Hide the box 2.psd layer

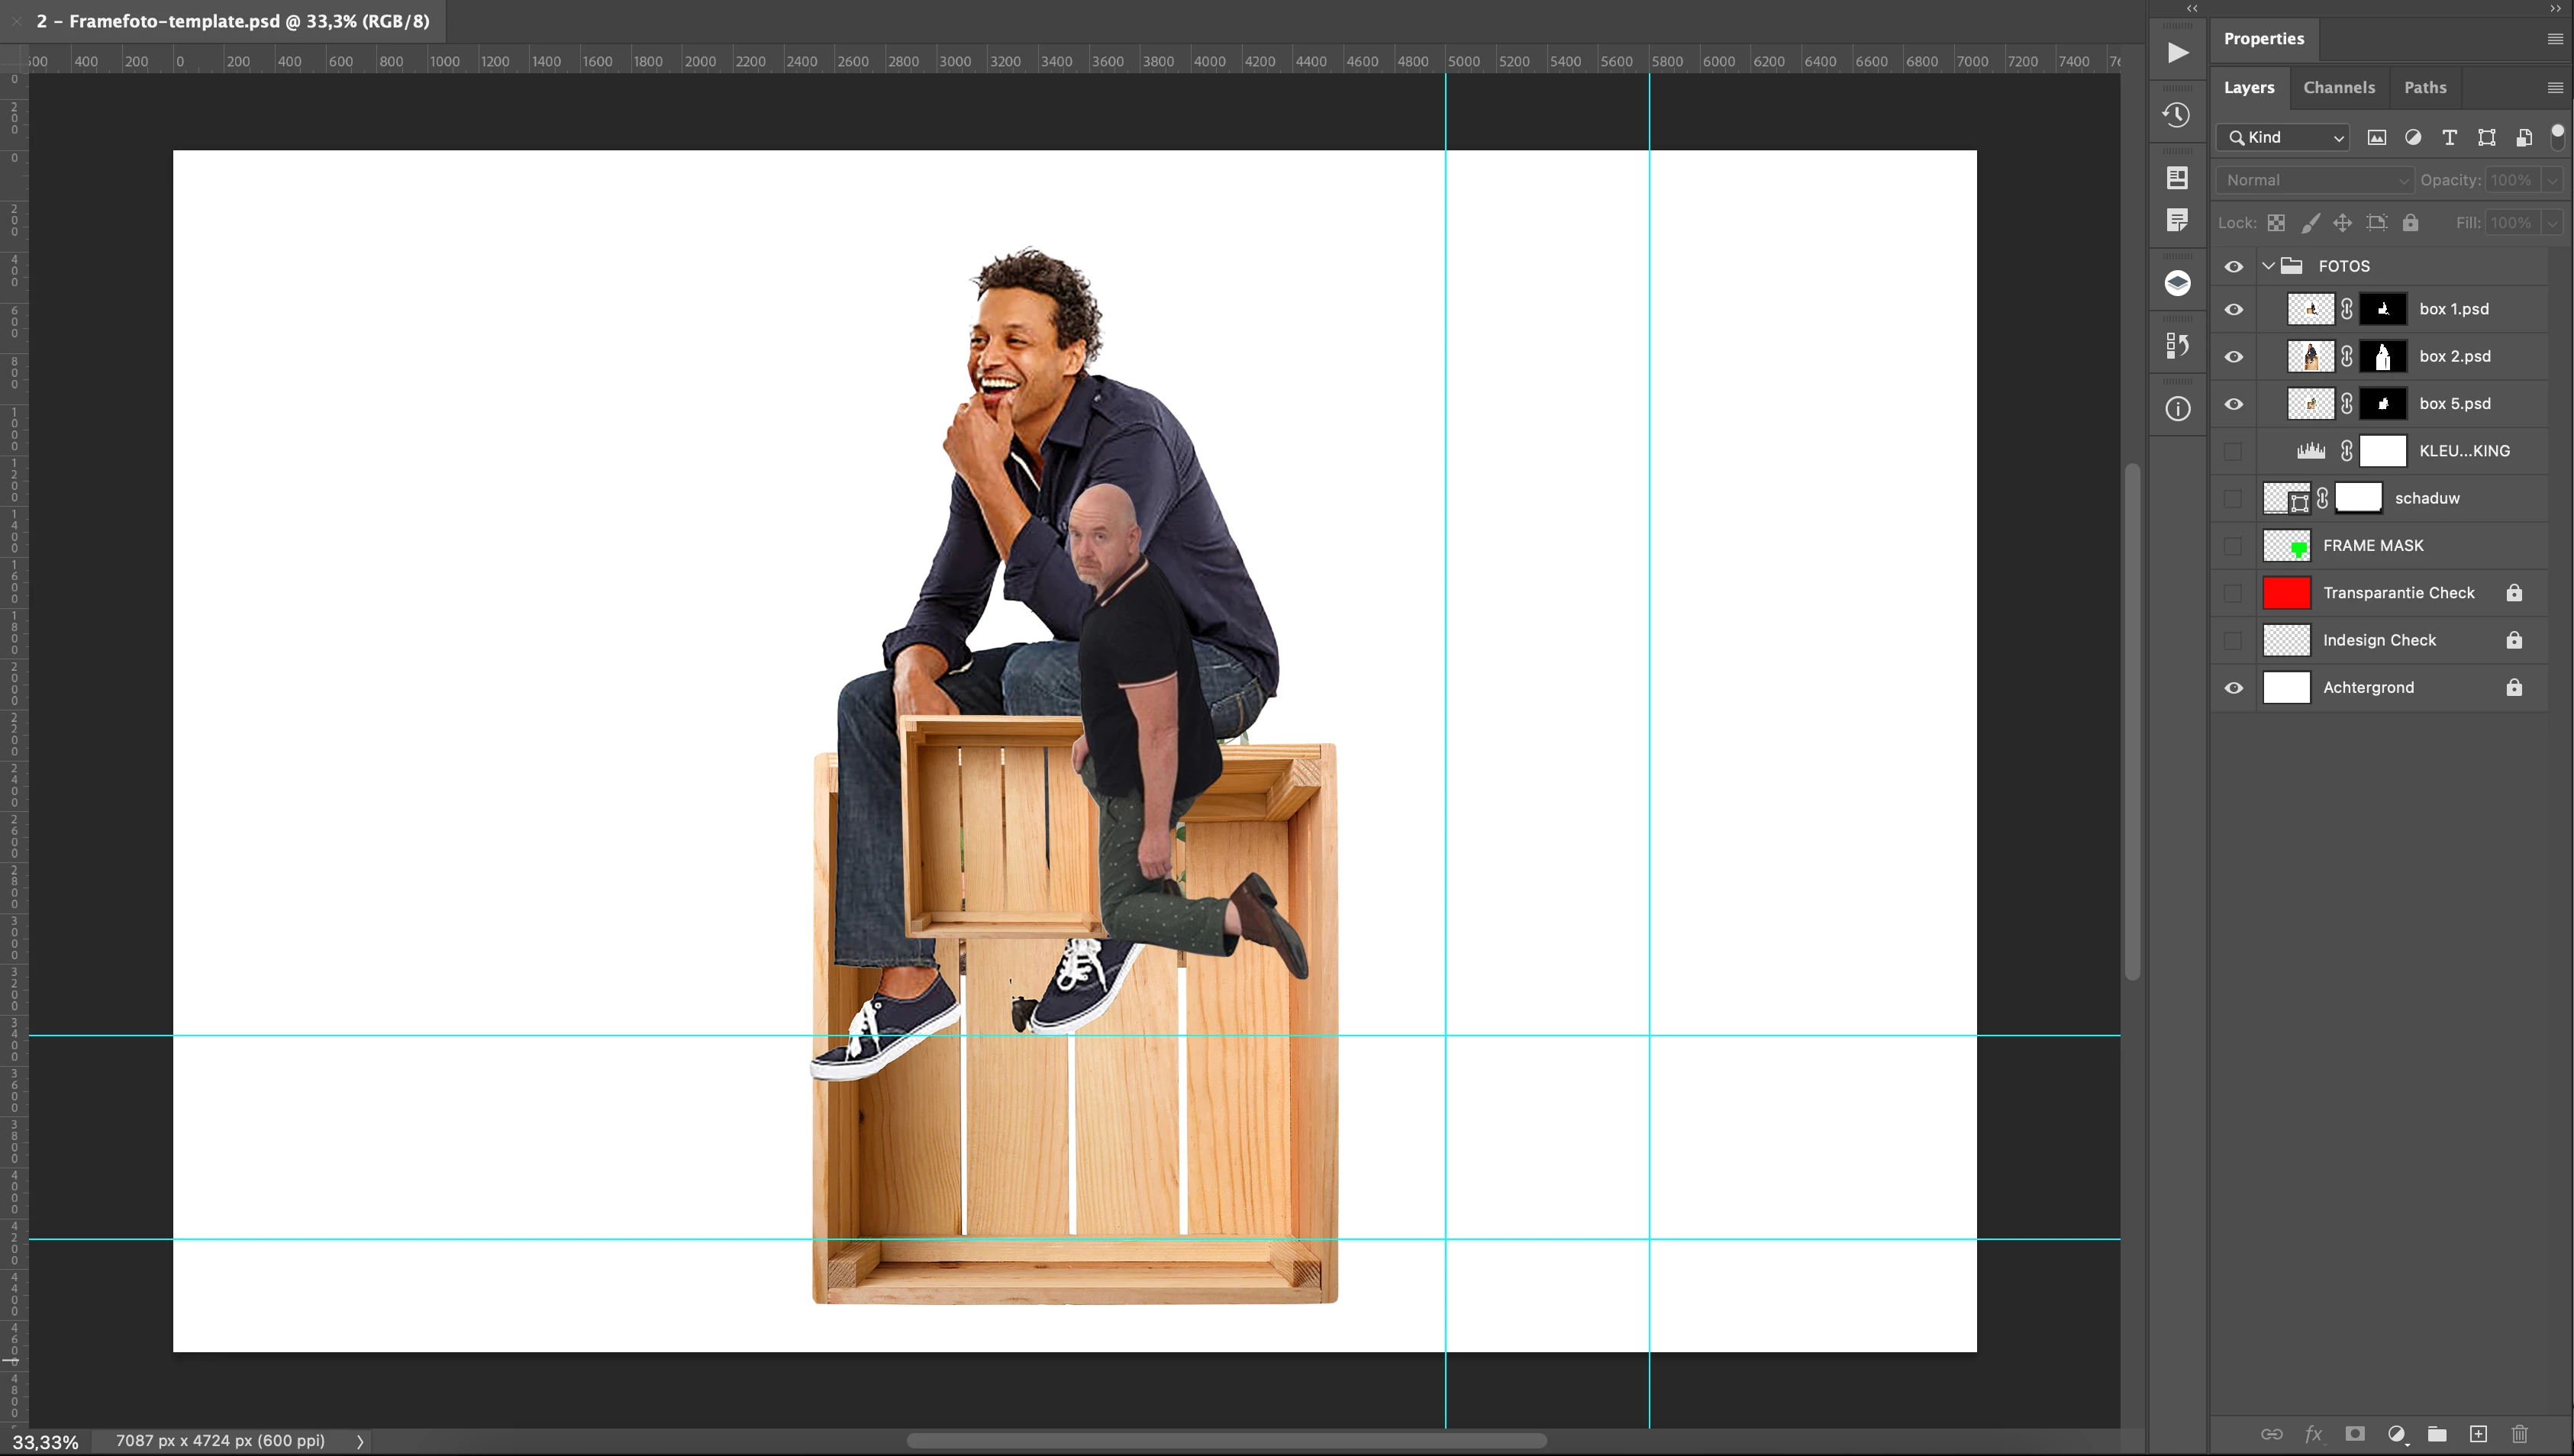pyautogui.click(x=2233, y=357)
